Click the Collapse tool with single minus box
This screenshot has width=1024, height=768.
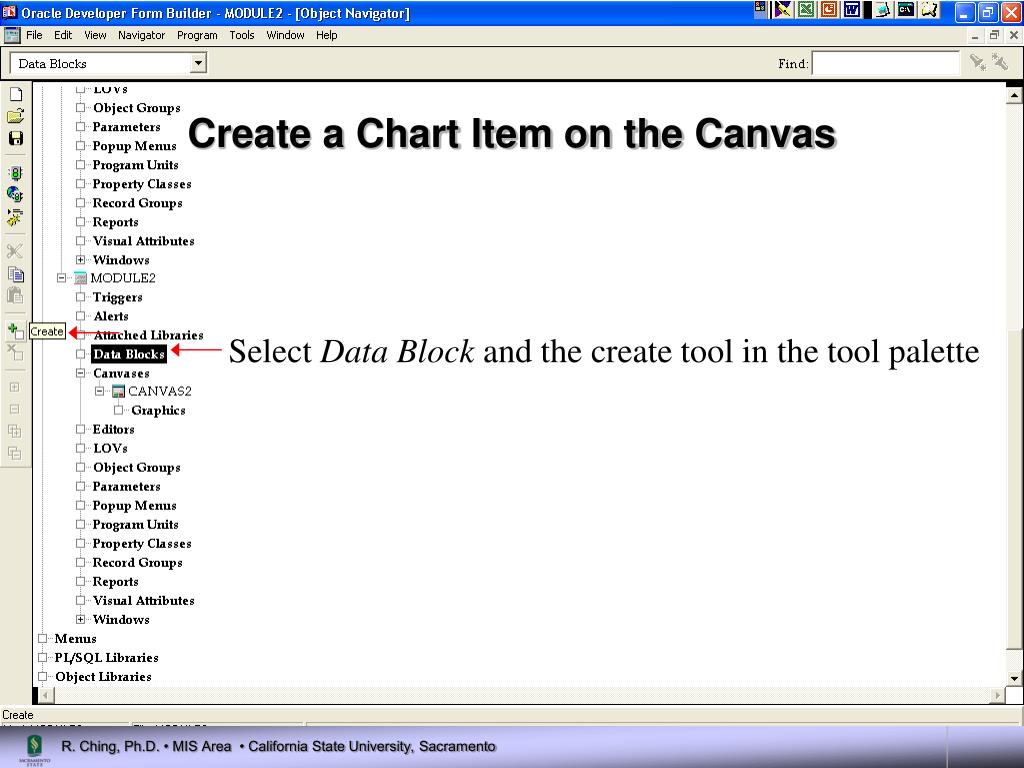click(x=15, y=409)
